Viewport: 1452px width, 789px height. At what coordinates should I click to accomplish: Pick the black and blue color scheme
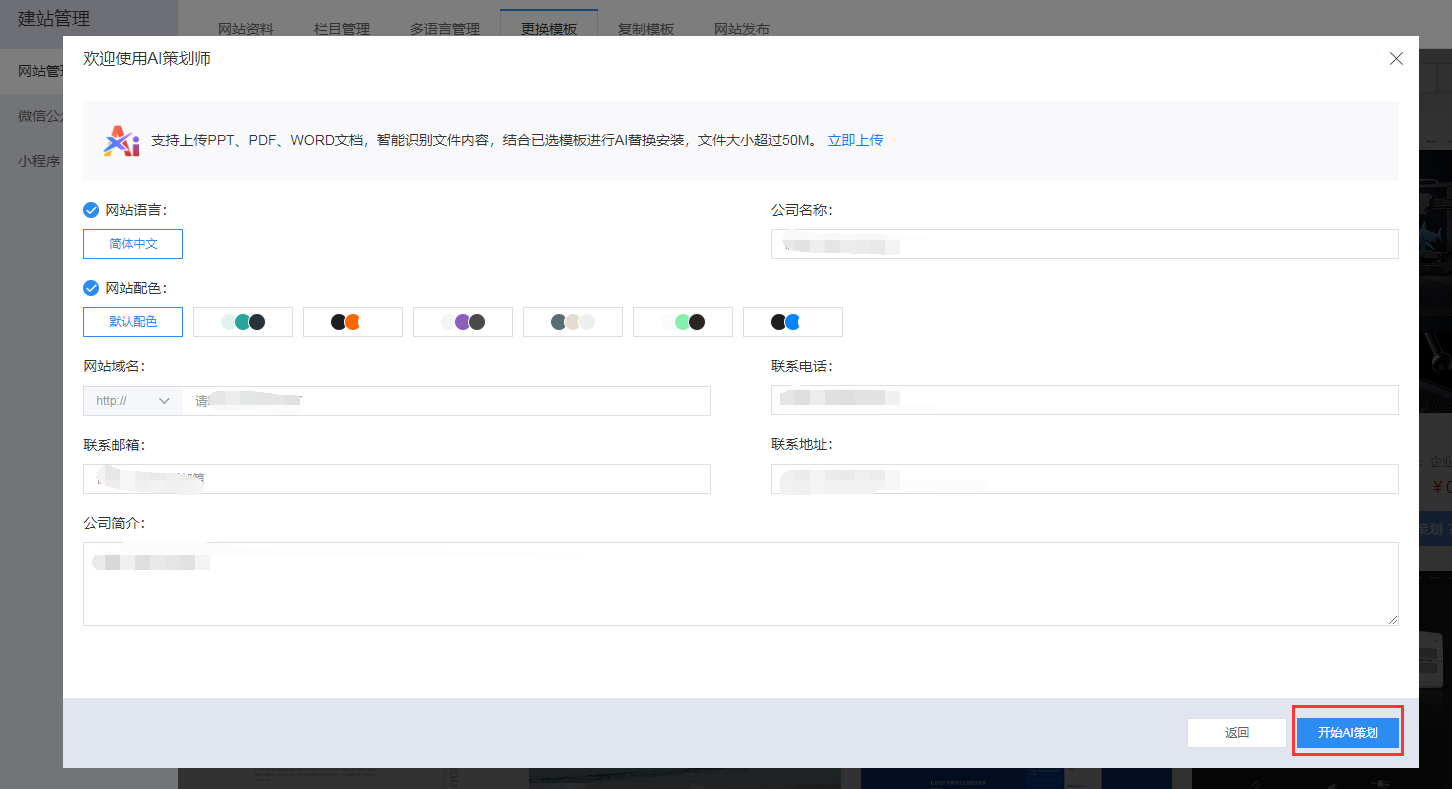(x=793, y=322)
